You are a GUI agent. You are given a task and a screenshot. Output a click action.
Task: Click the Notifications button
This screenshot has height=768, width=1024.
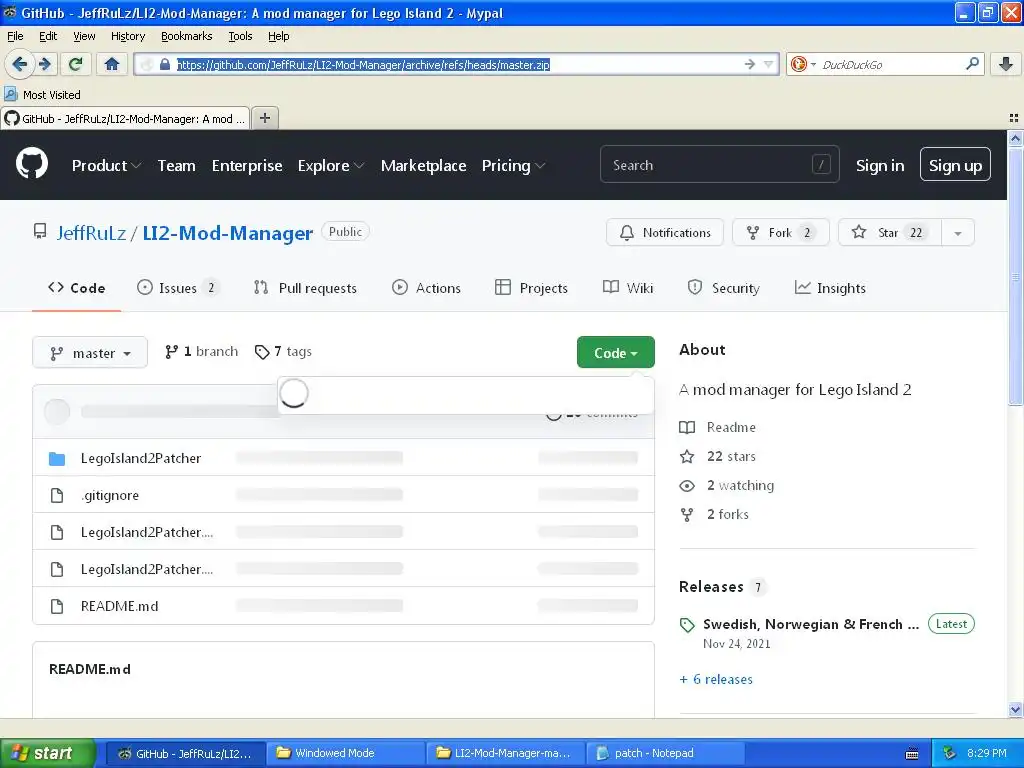(x=665, y=232)
